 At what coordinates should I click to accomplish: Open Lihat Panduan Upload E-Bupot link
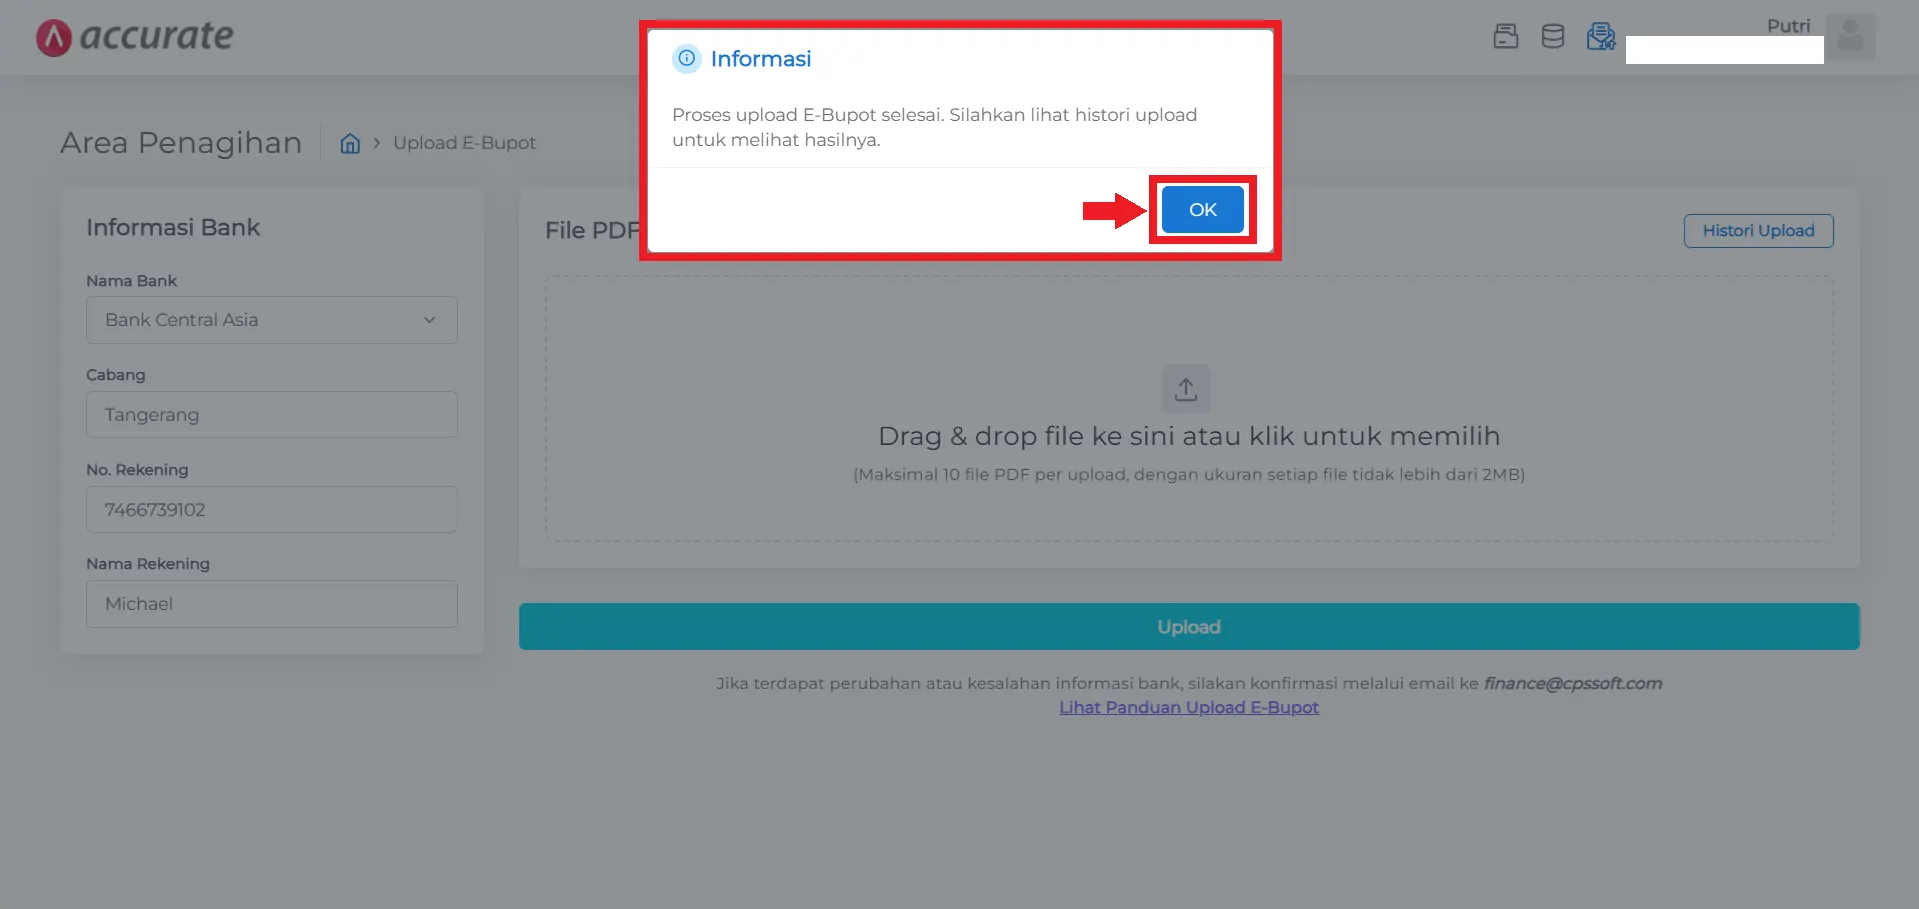[x=1188, y=707]
